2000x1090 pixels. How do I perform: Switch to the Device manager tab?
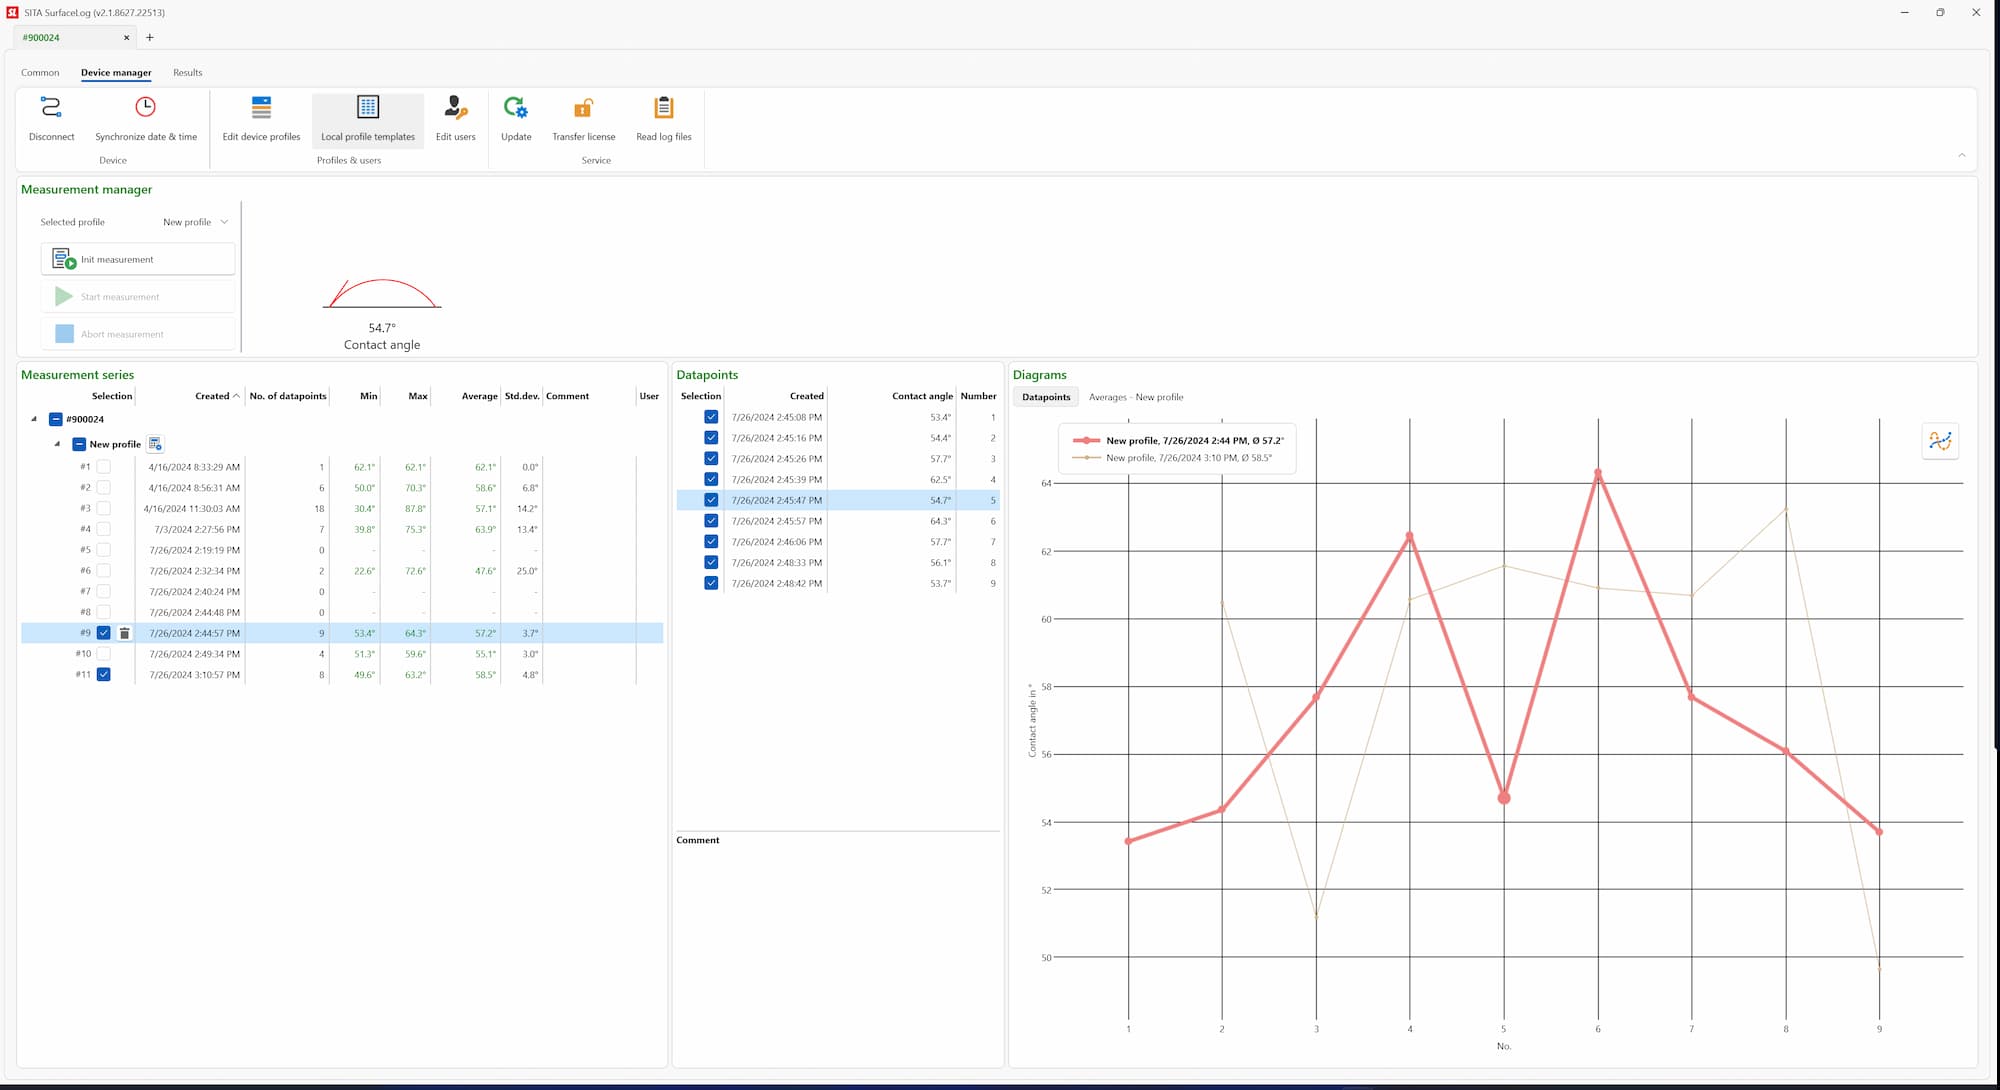point(116,72)
